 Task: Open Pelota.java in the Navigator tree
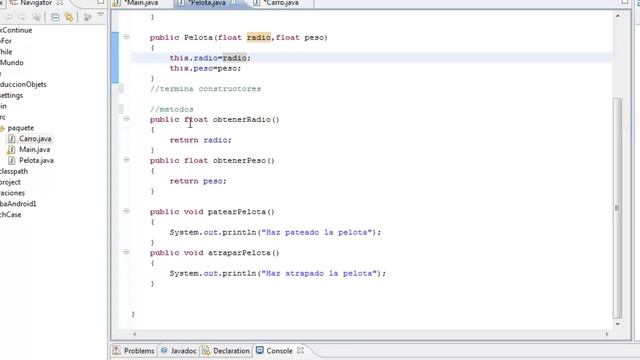(x=36, y=160)
